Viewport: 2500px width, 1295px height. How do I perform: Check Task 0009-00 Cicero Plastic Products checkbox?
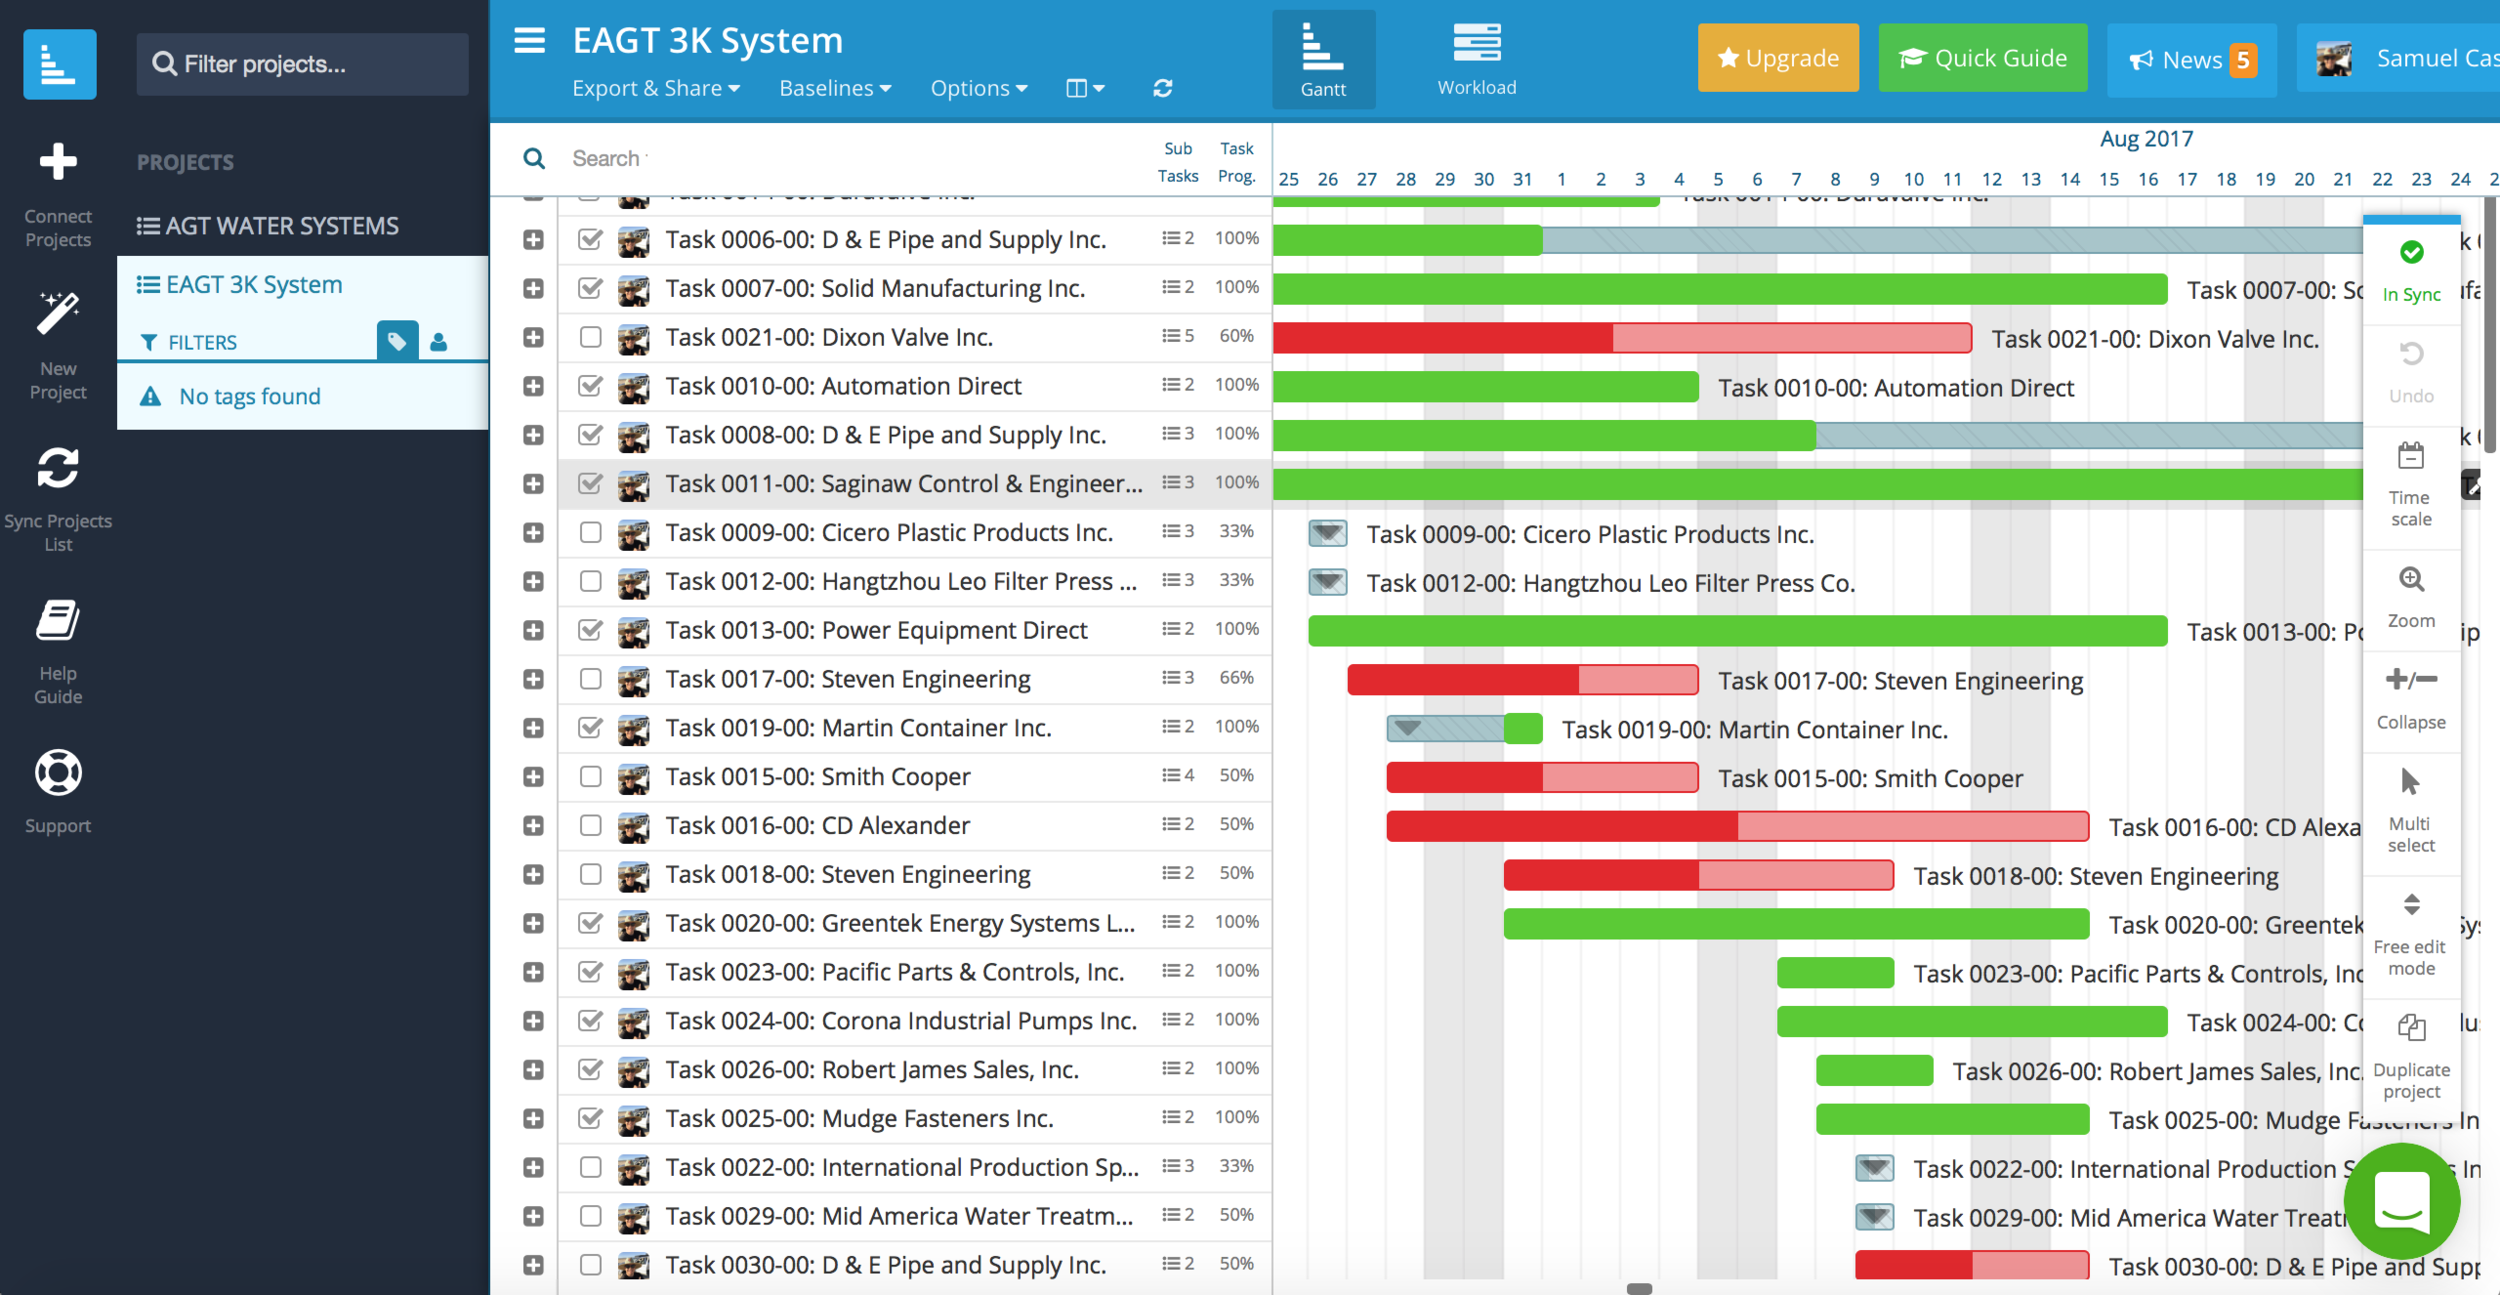[590, 532]
